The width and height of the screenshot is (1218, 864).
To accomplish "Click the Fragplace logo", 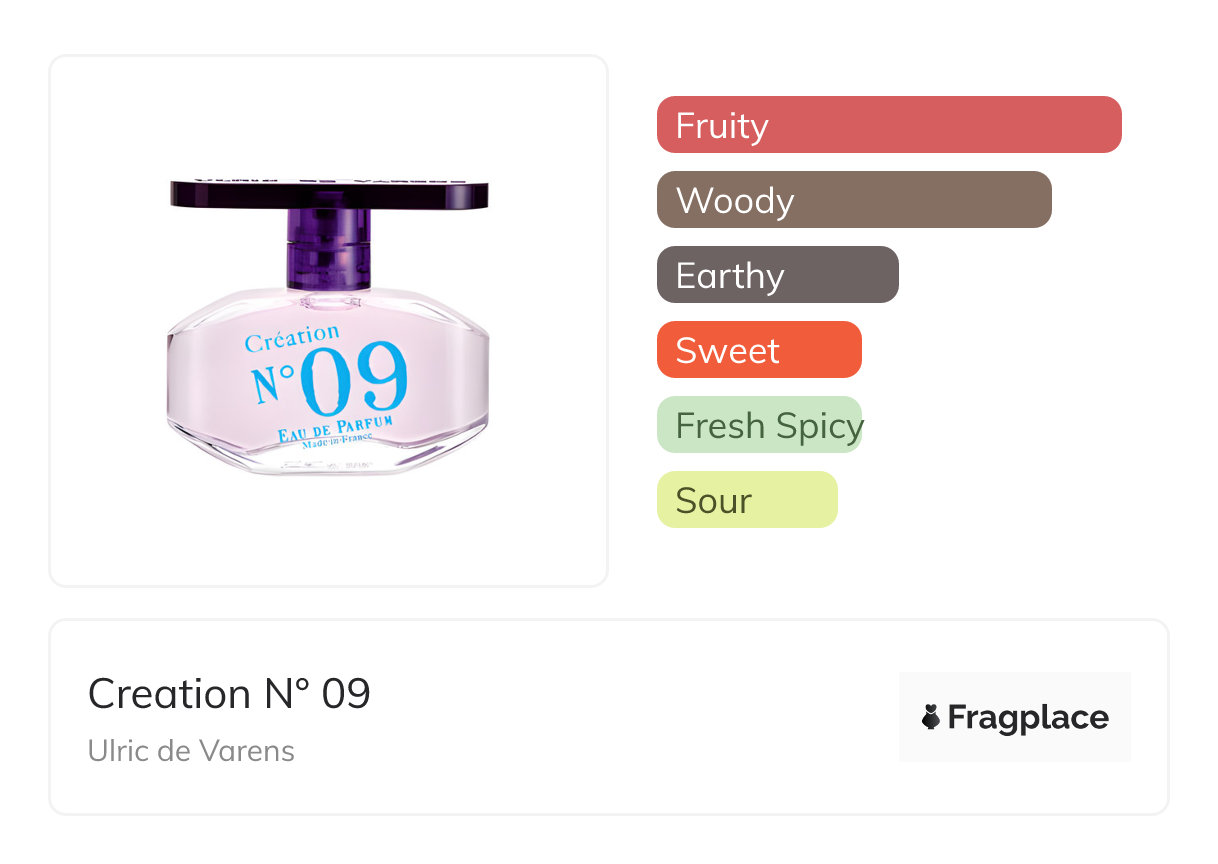I will click(x=1015, y=717).
